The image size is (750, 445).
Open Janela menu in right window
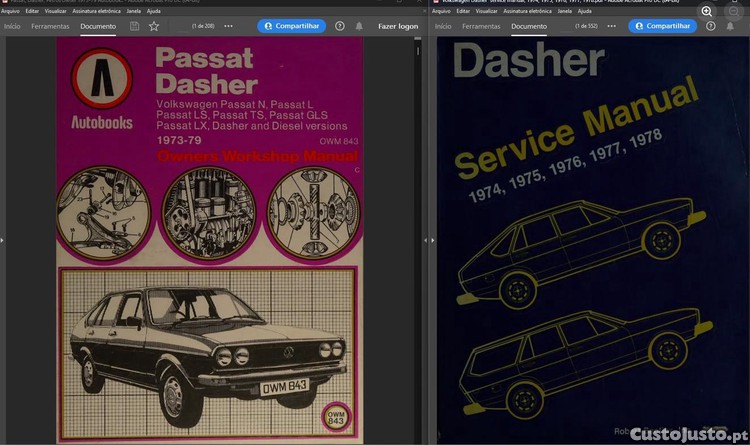pos(564,11)
